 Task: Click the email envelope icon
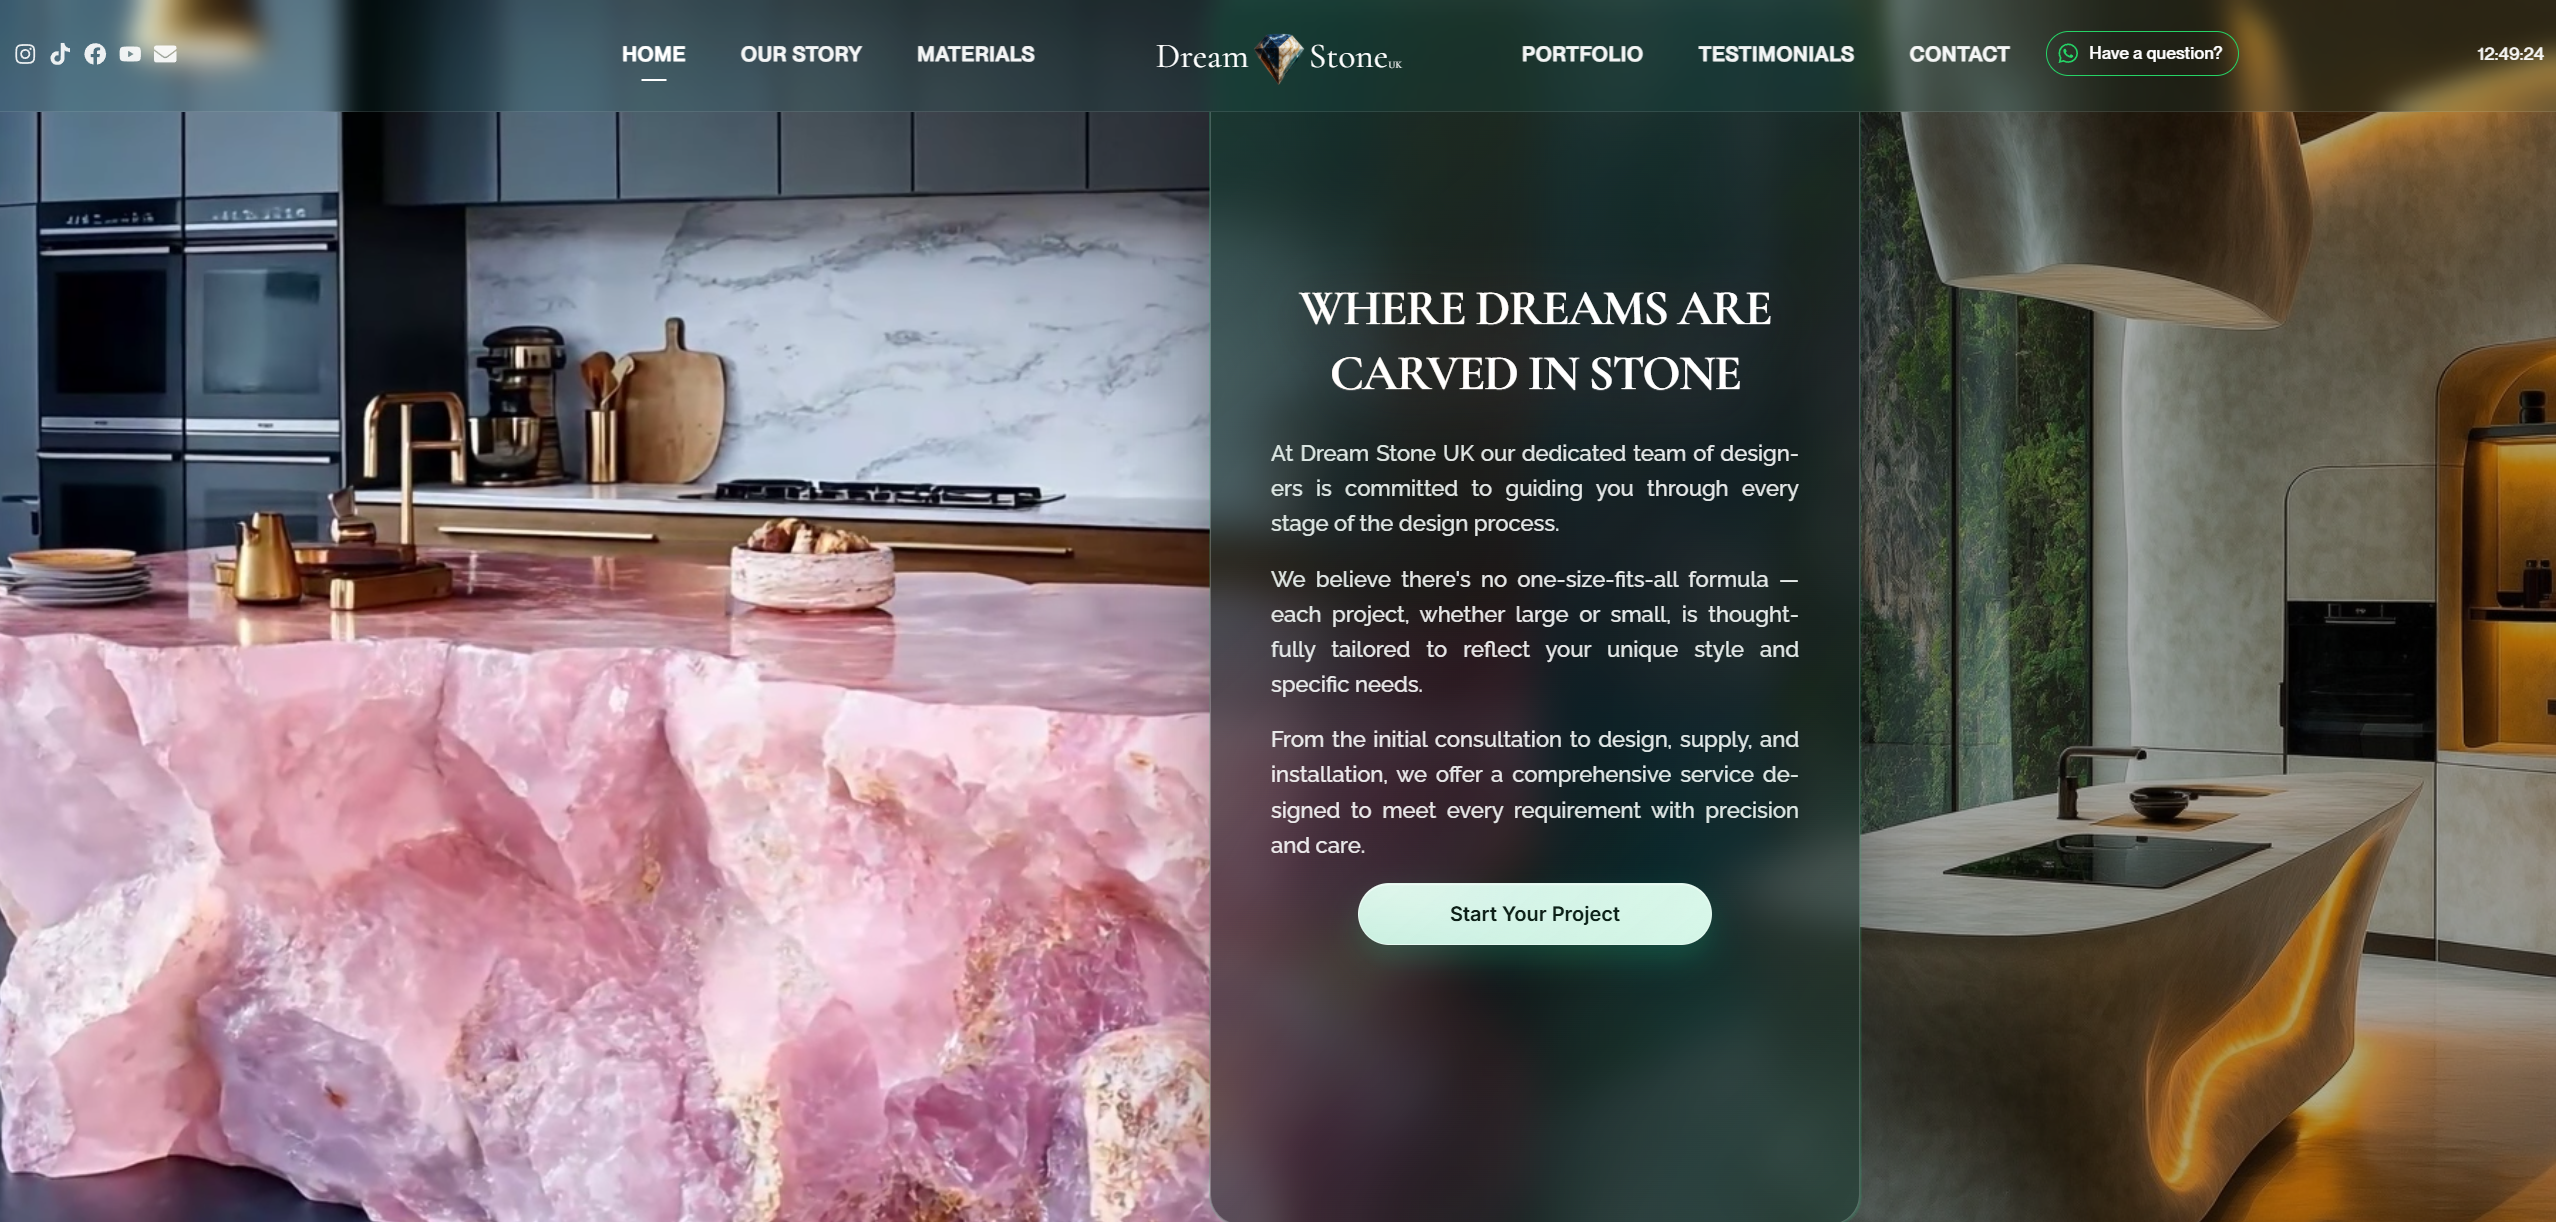165,54
